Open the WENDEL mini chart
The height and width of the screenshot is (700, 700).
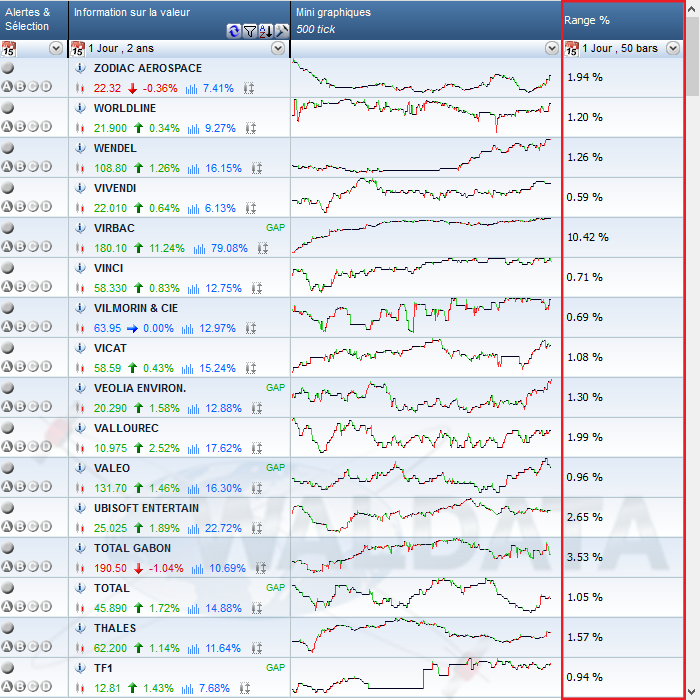(x=422, y=157)
